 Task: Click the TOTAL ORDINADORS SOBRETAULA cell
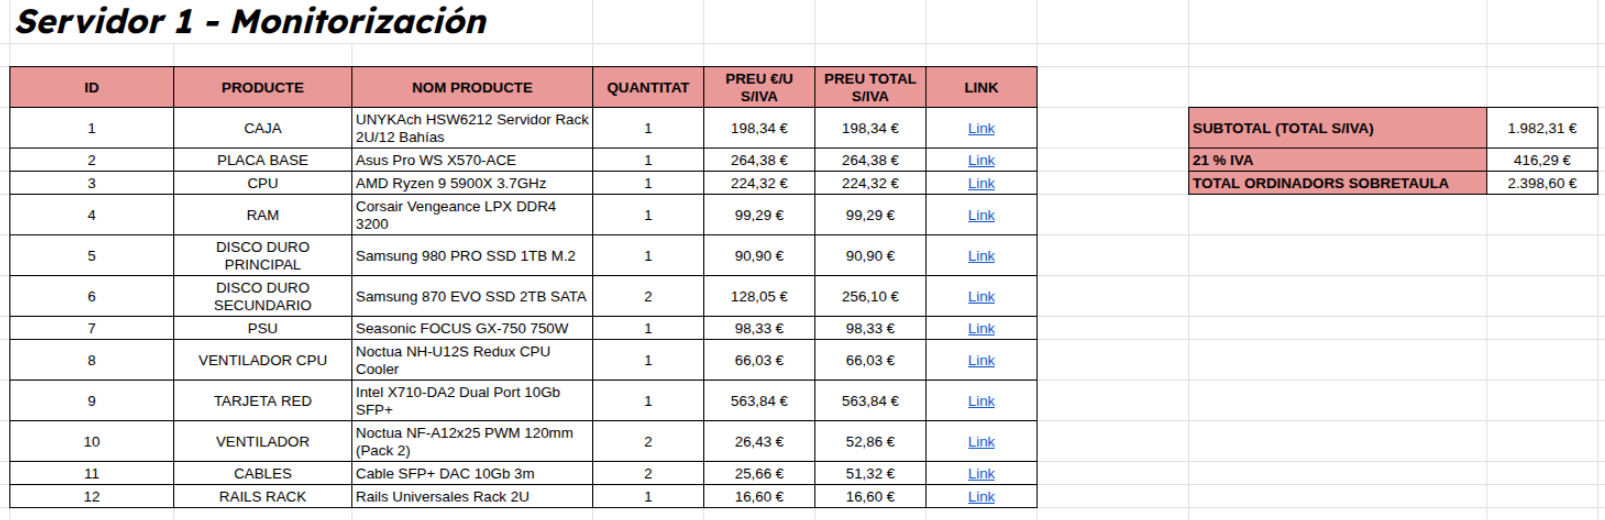1337,183
